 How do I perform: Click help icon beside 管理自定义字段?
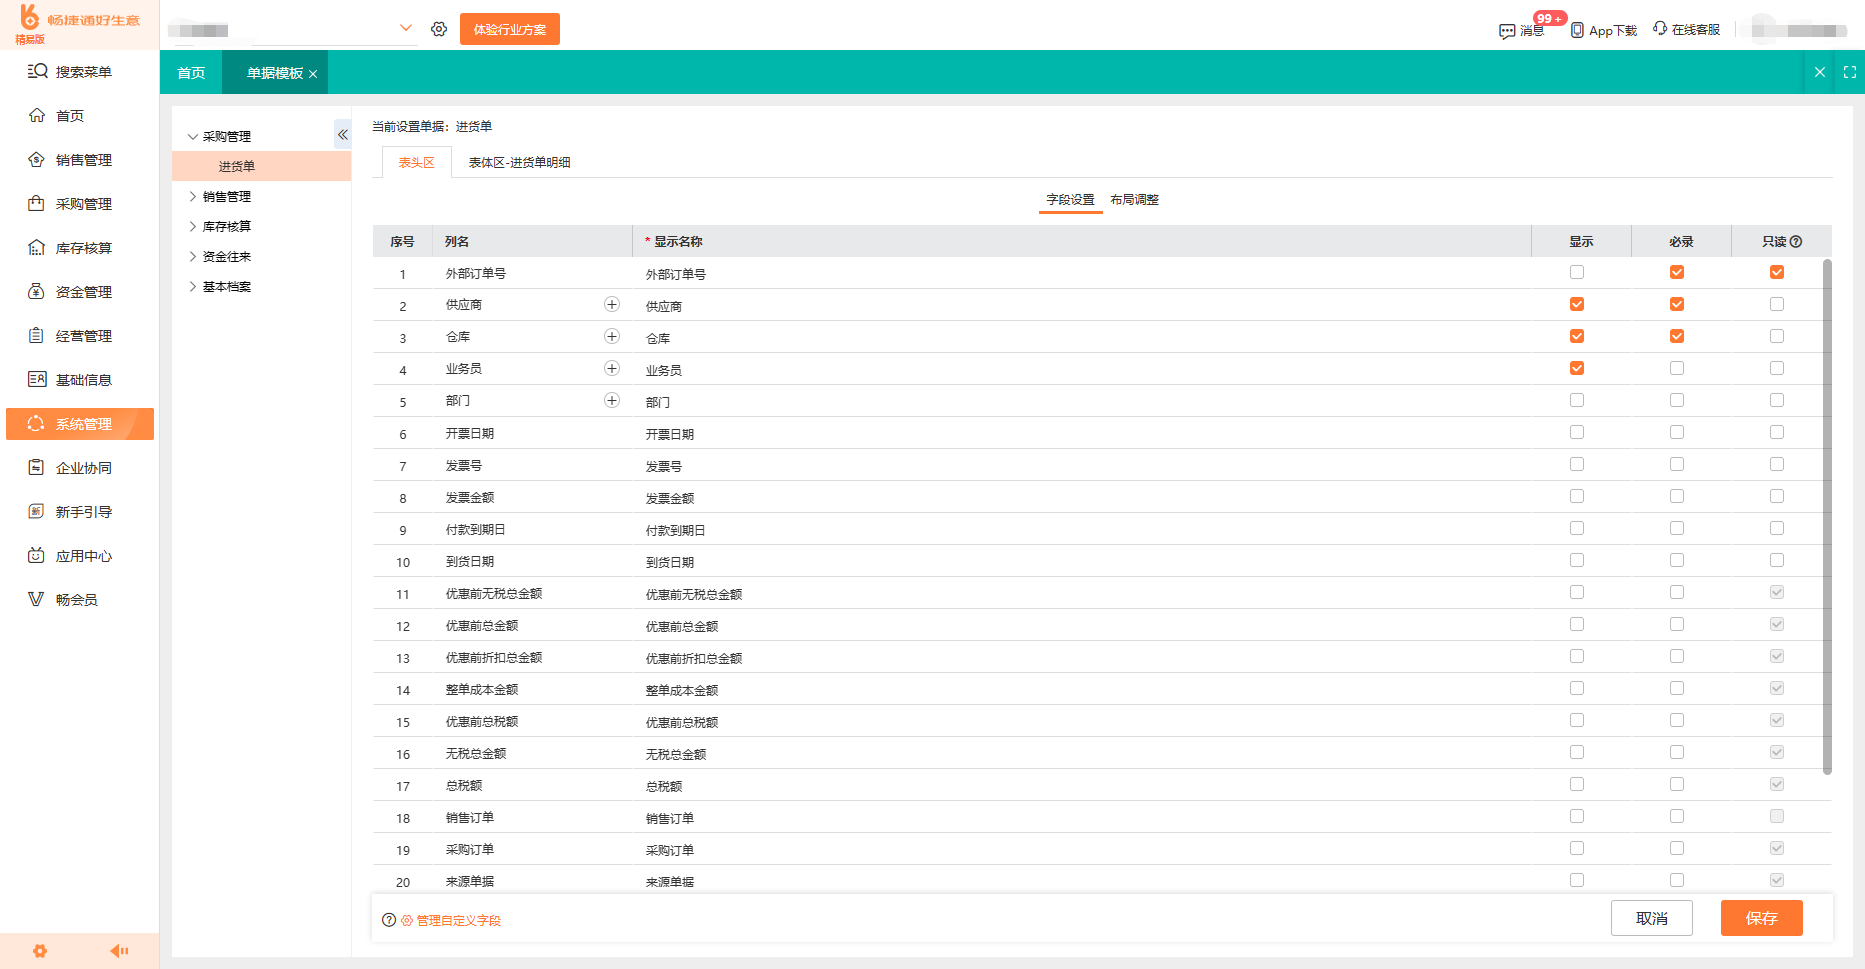(389, 920)
